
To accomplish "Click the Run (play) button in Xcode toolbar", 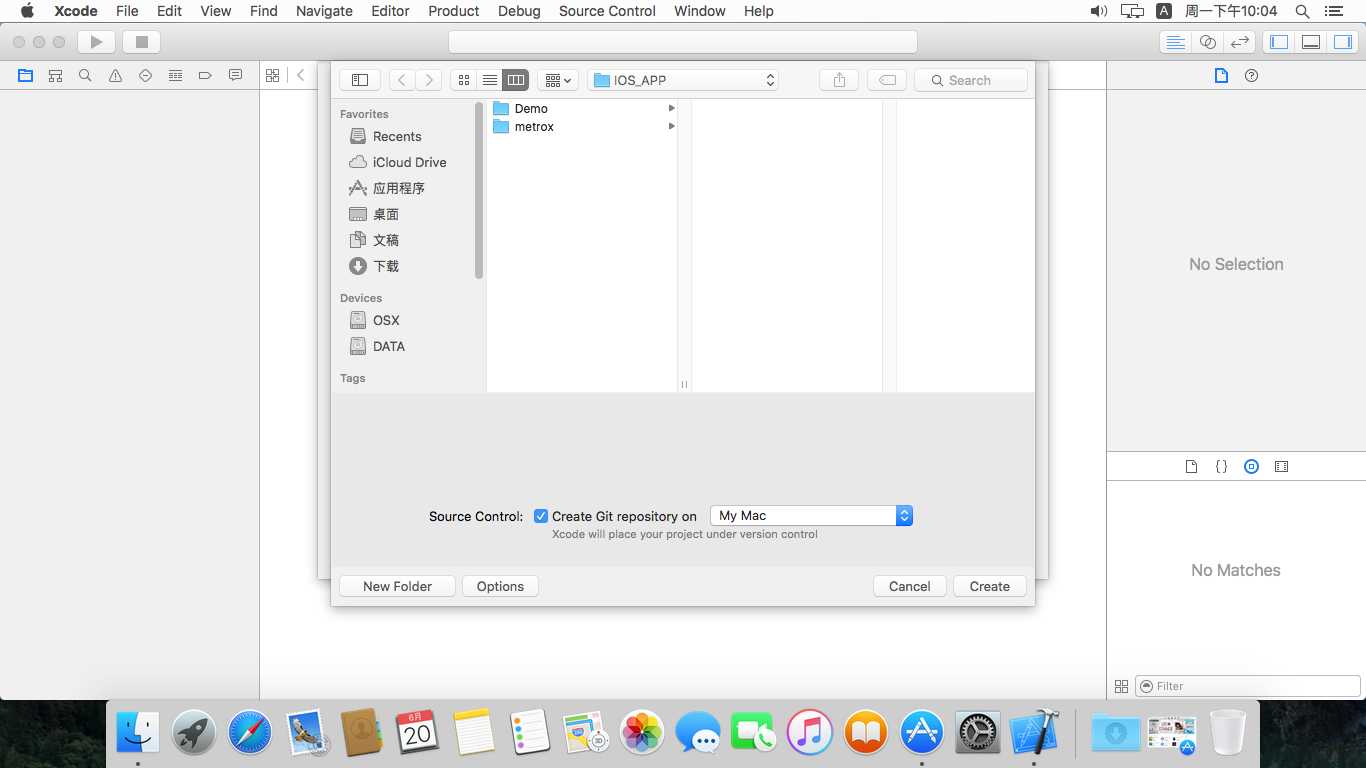I will 97,42.
